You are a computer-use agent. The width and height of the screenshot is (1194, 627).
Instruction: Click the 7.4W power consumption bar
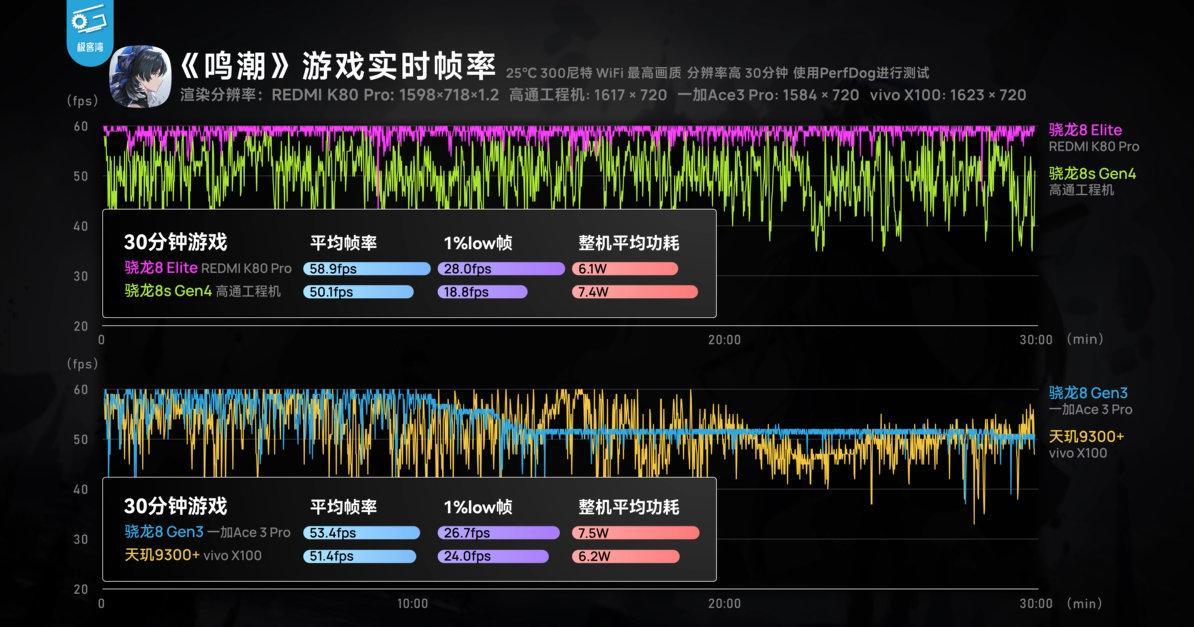point(634,292)
